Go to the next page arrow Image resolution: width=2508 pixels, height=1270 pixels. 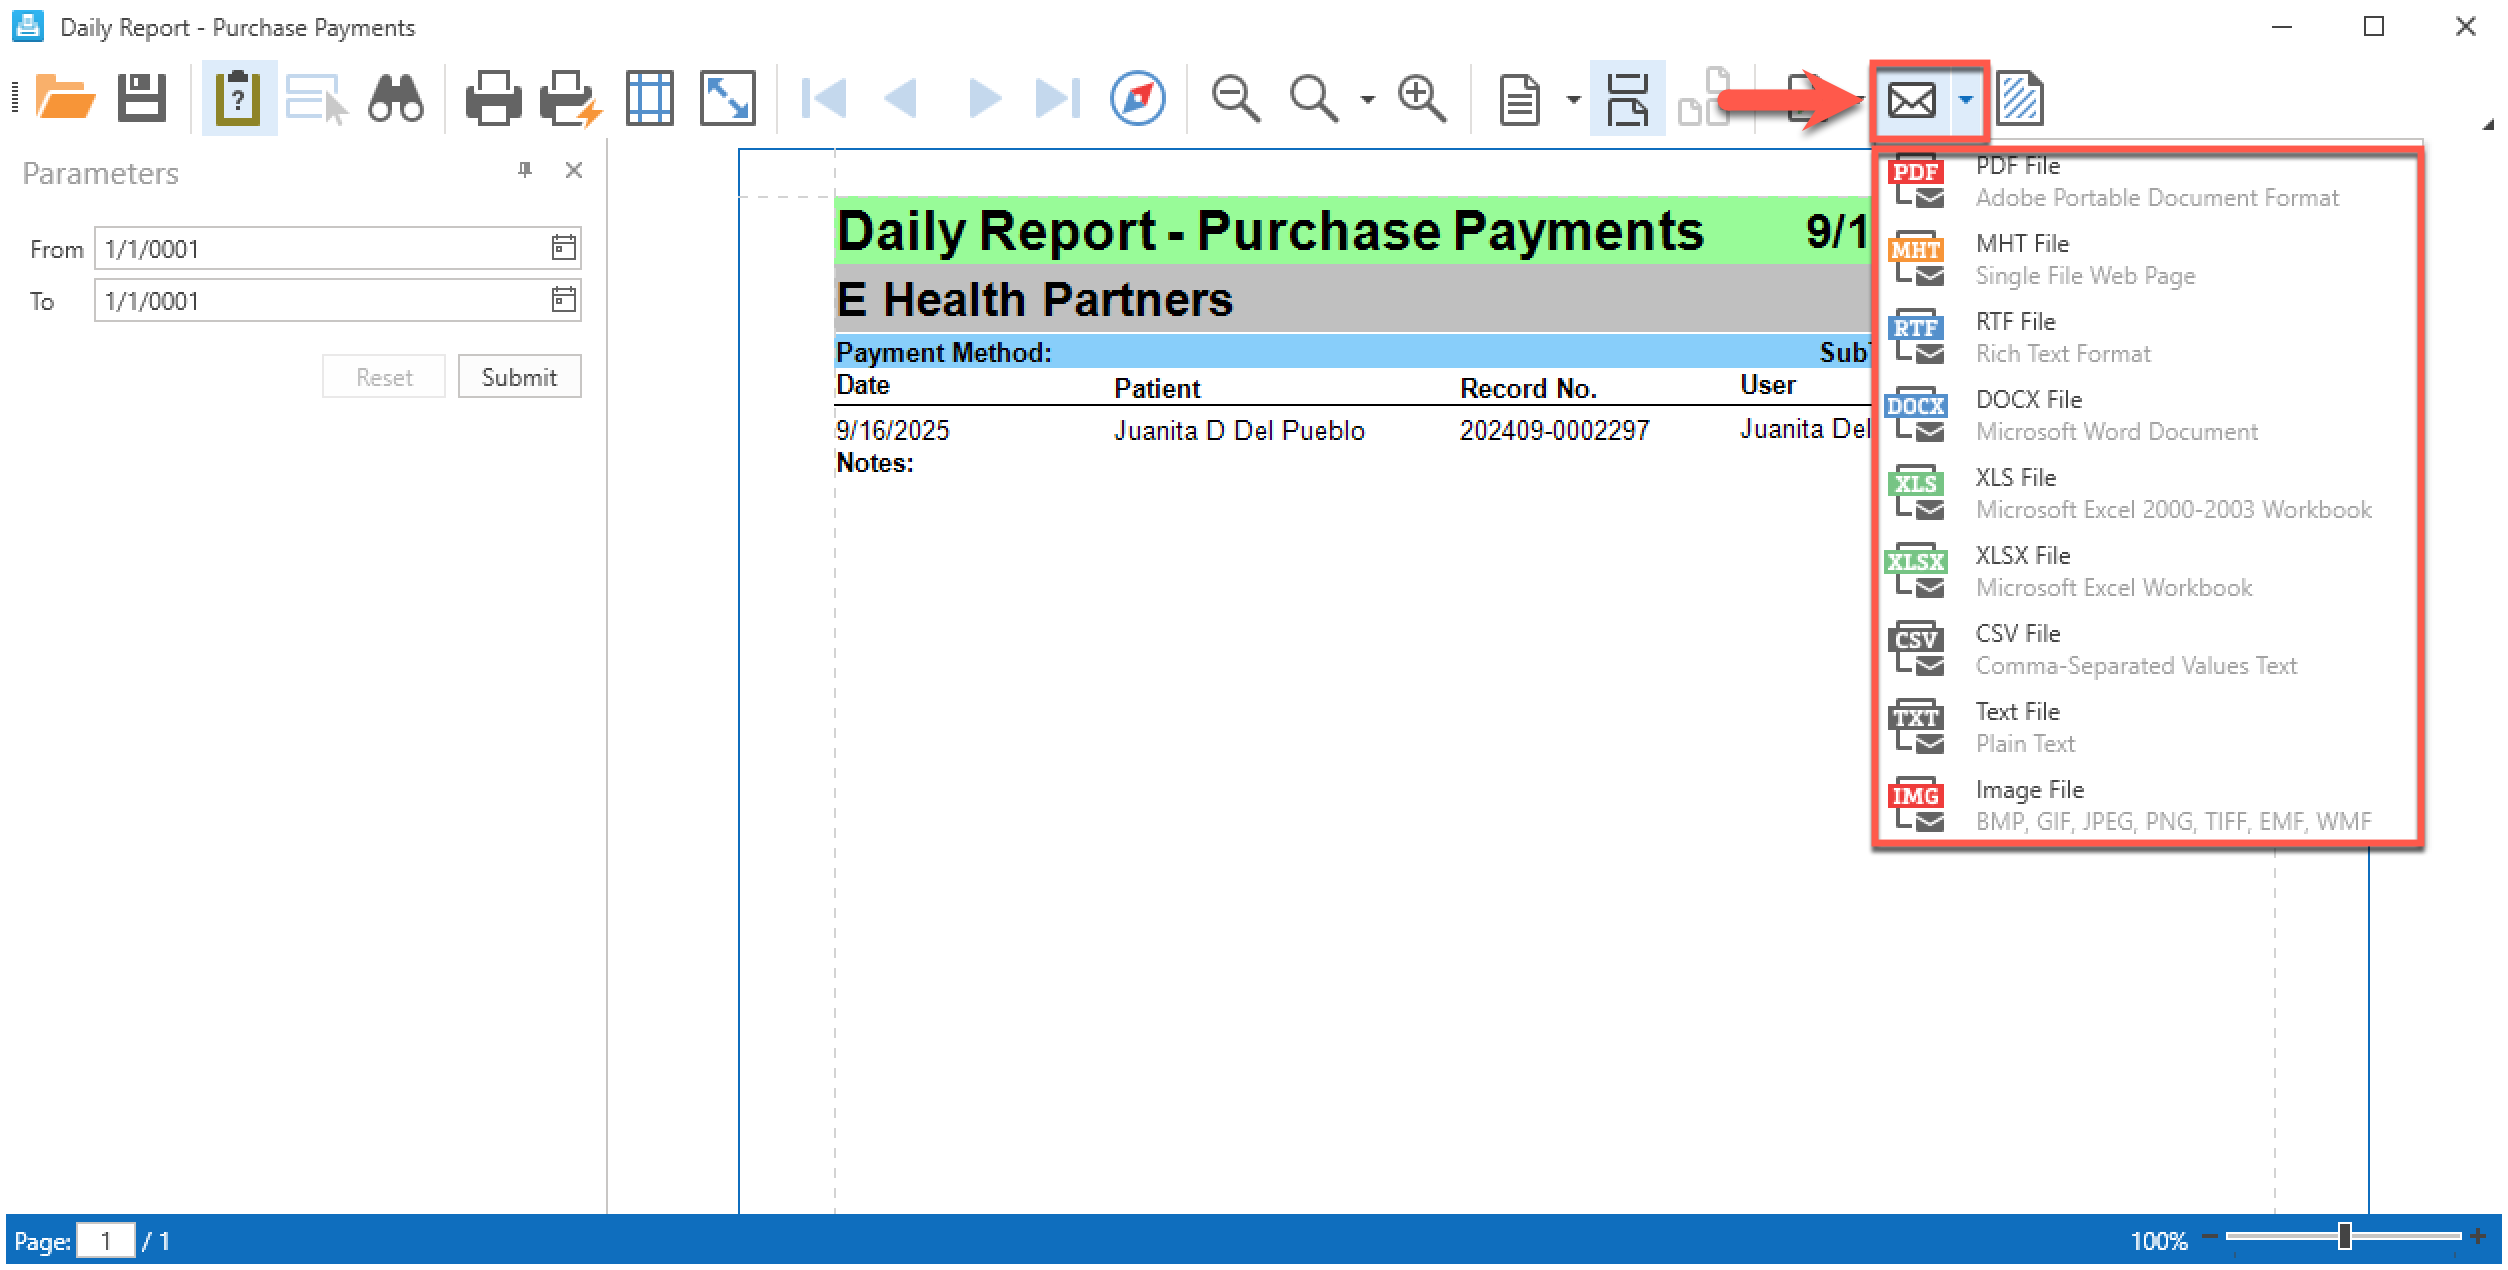(985, 98)
